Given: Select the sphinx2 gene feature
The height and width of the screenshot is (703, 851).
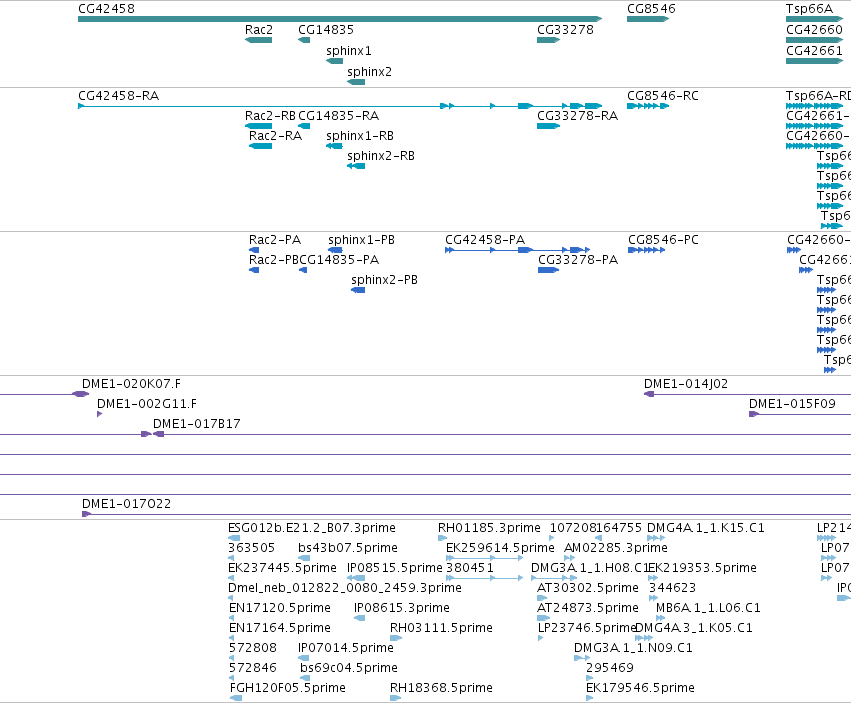Looking at the screenshot, I should (356, 82).
